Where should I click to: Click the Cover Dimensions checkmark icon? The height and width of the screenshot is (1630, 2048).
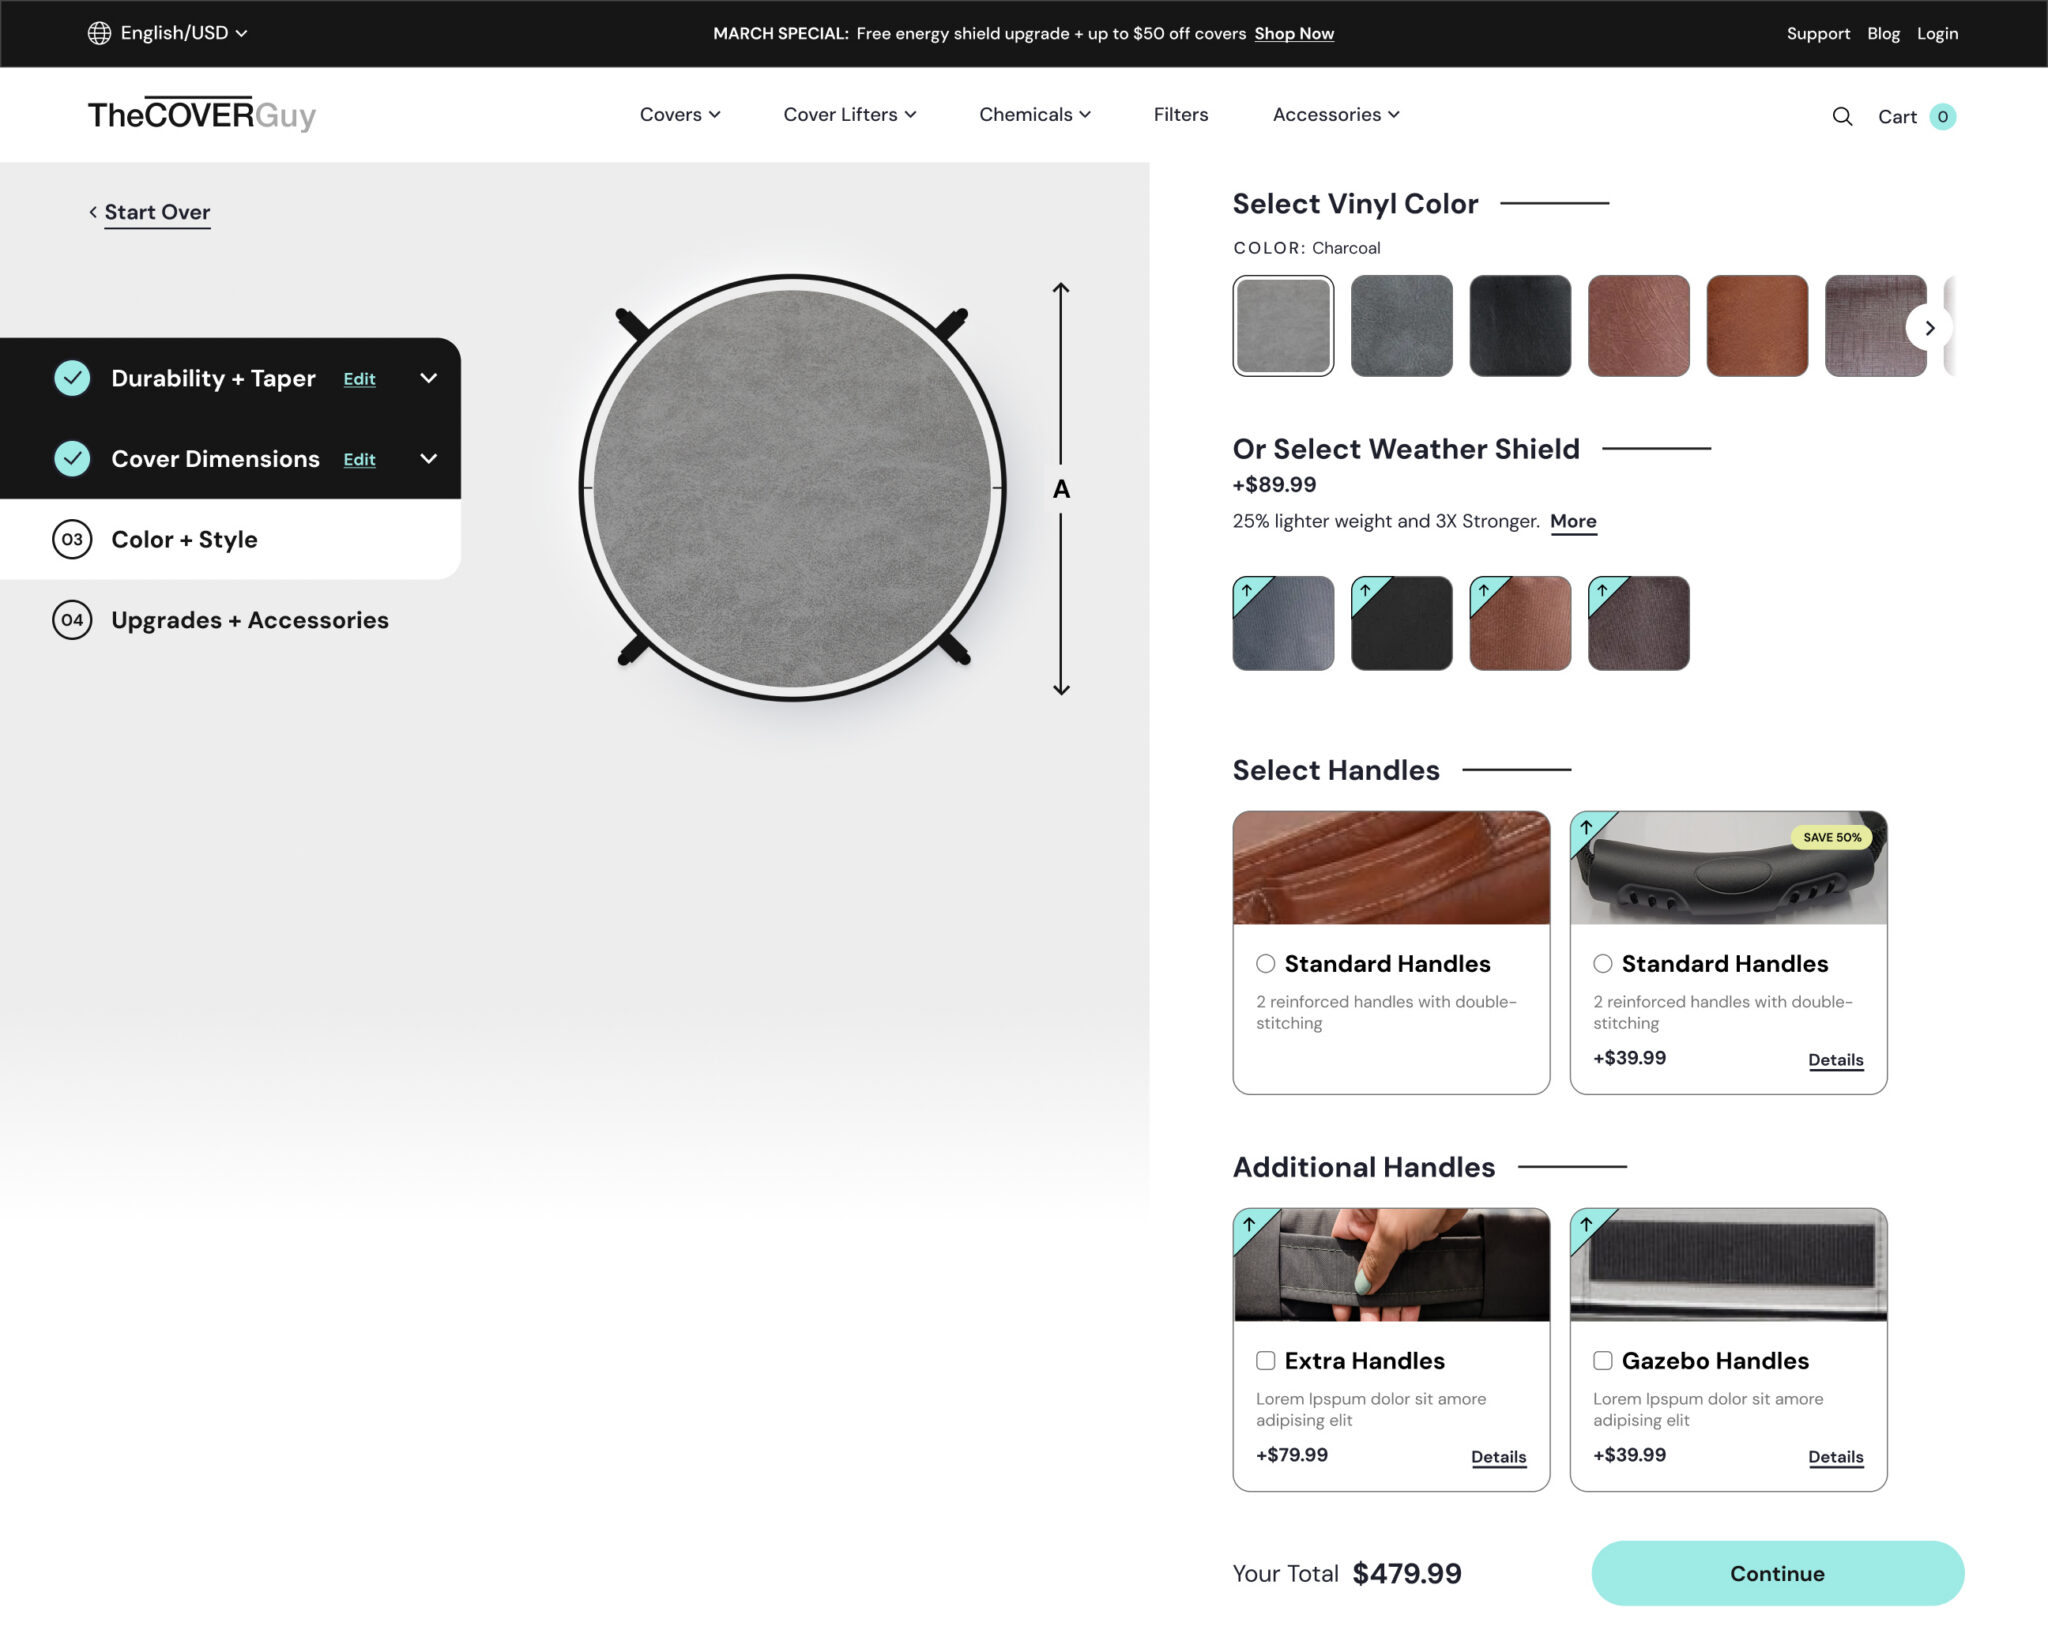(x=72, y=459)
